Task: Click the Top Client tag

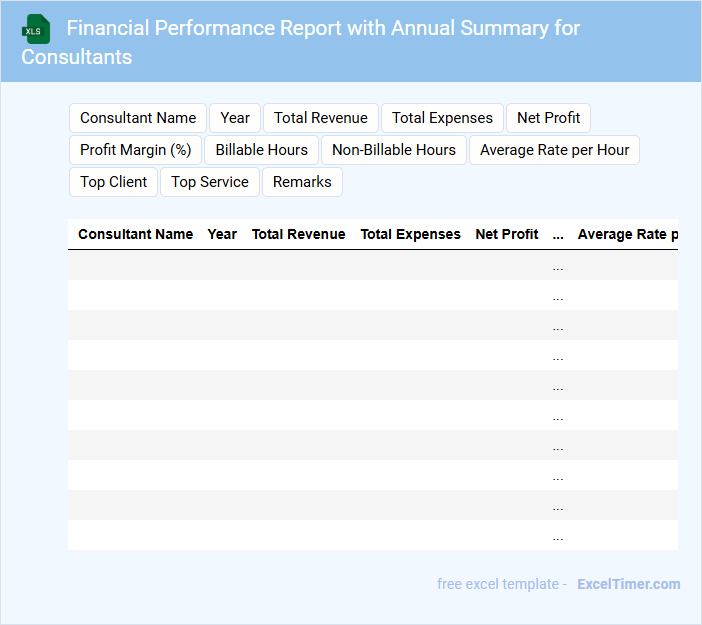Action: 114,182
